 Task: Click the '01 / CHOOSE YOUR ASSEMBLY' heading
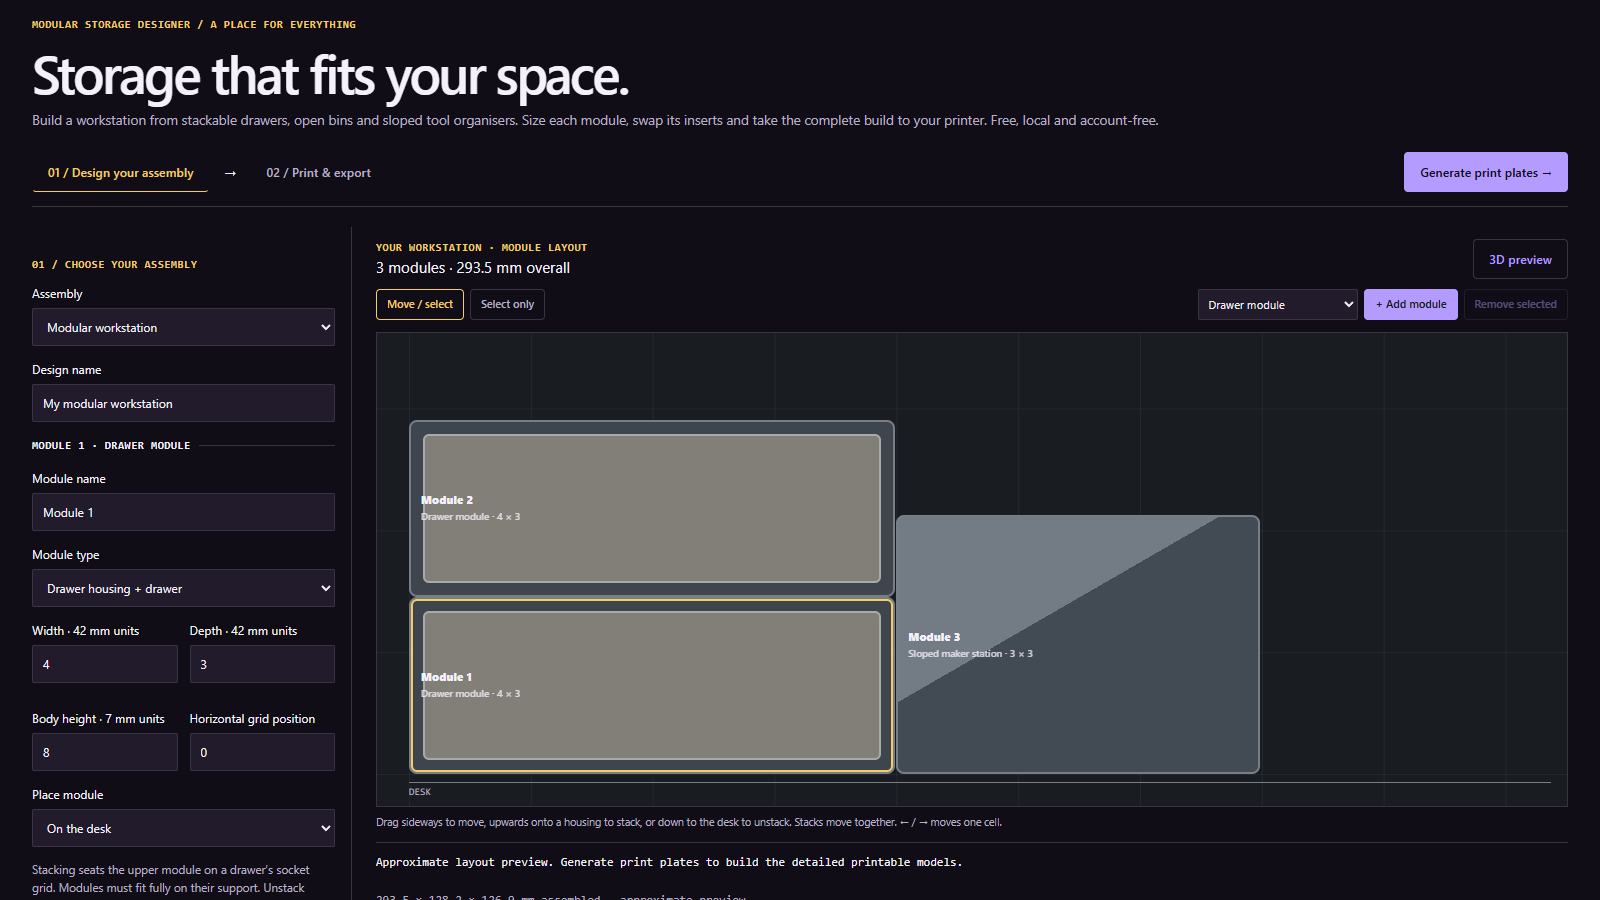(115, 265)
